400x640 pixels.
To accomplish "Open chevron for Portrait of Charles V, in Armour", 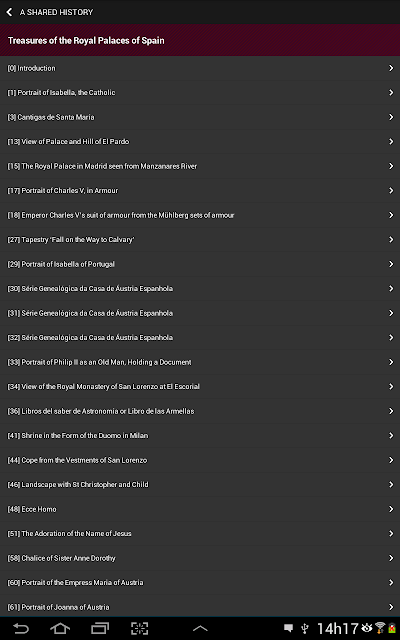I will 391,191.
